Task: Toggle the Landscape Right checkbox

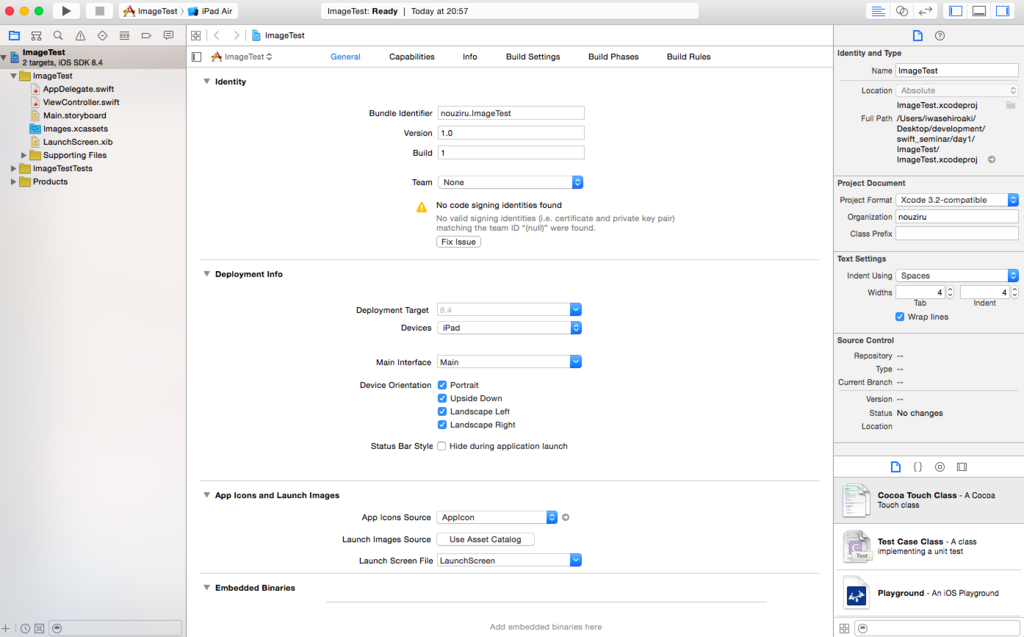Action: coord(442,425)
